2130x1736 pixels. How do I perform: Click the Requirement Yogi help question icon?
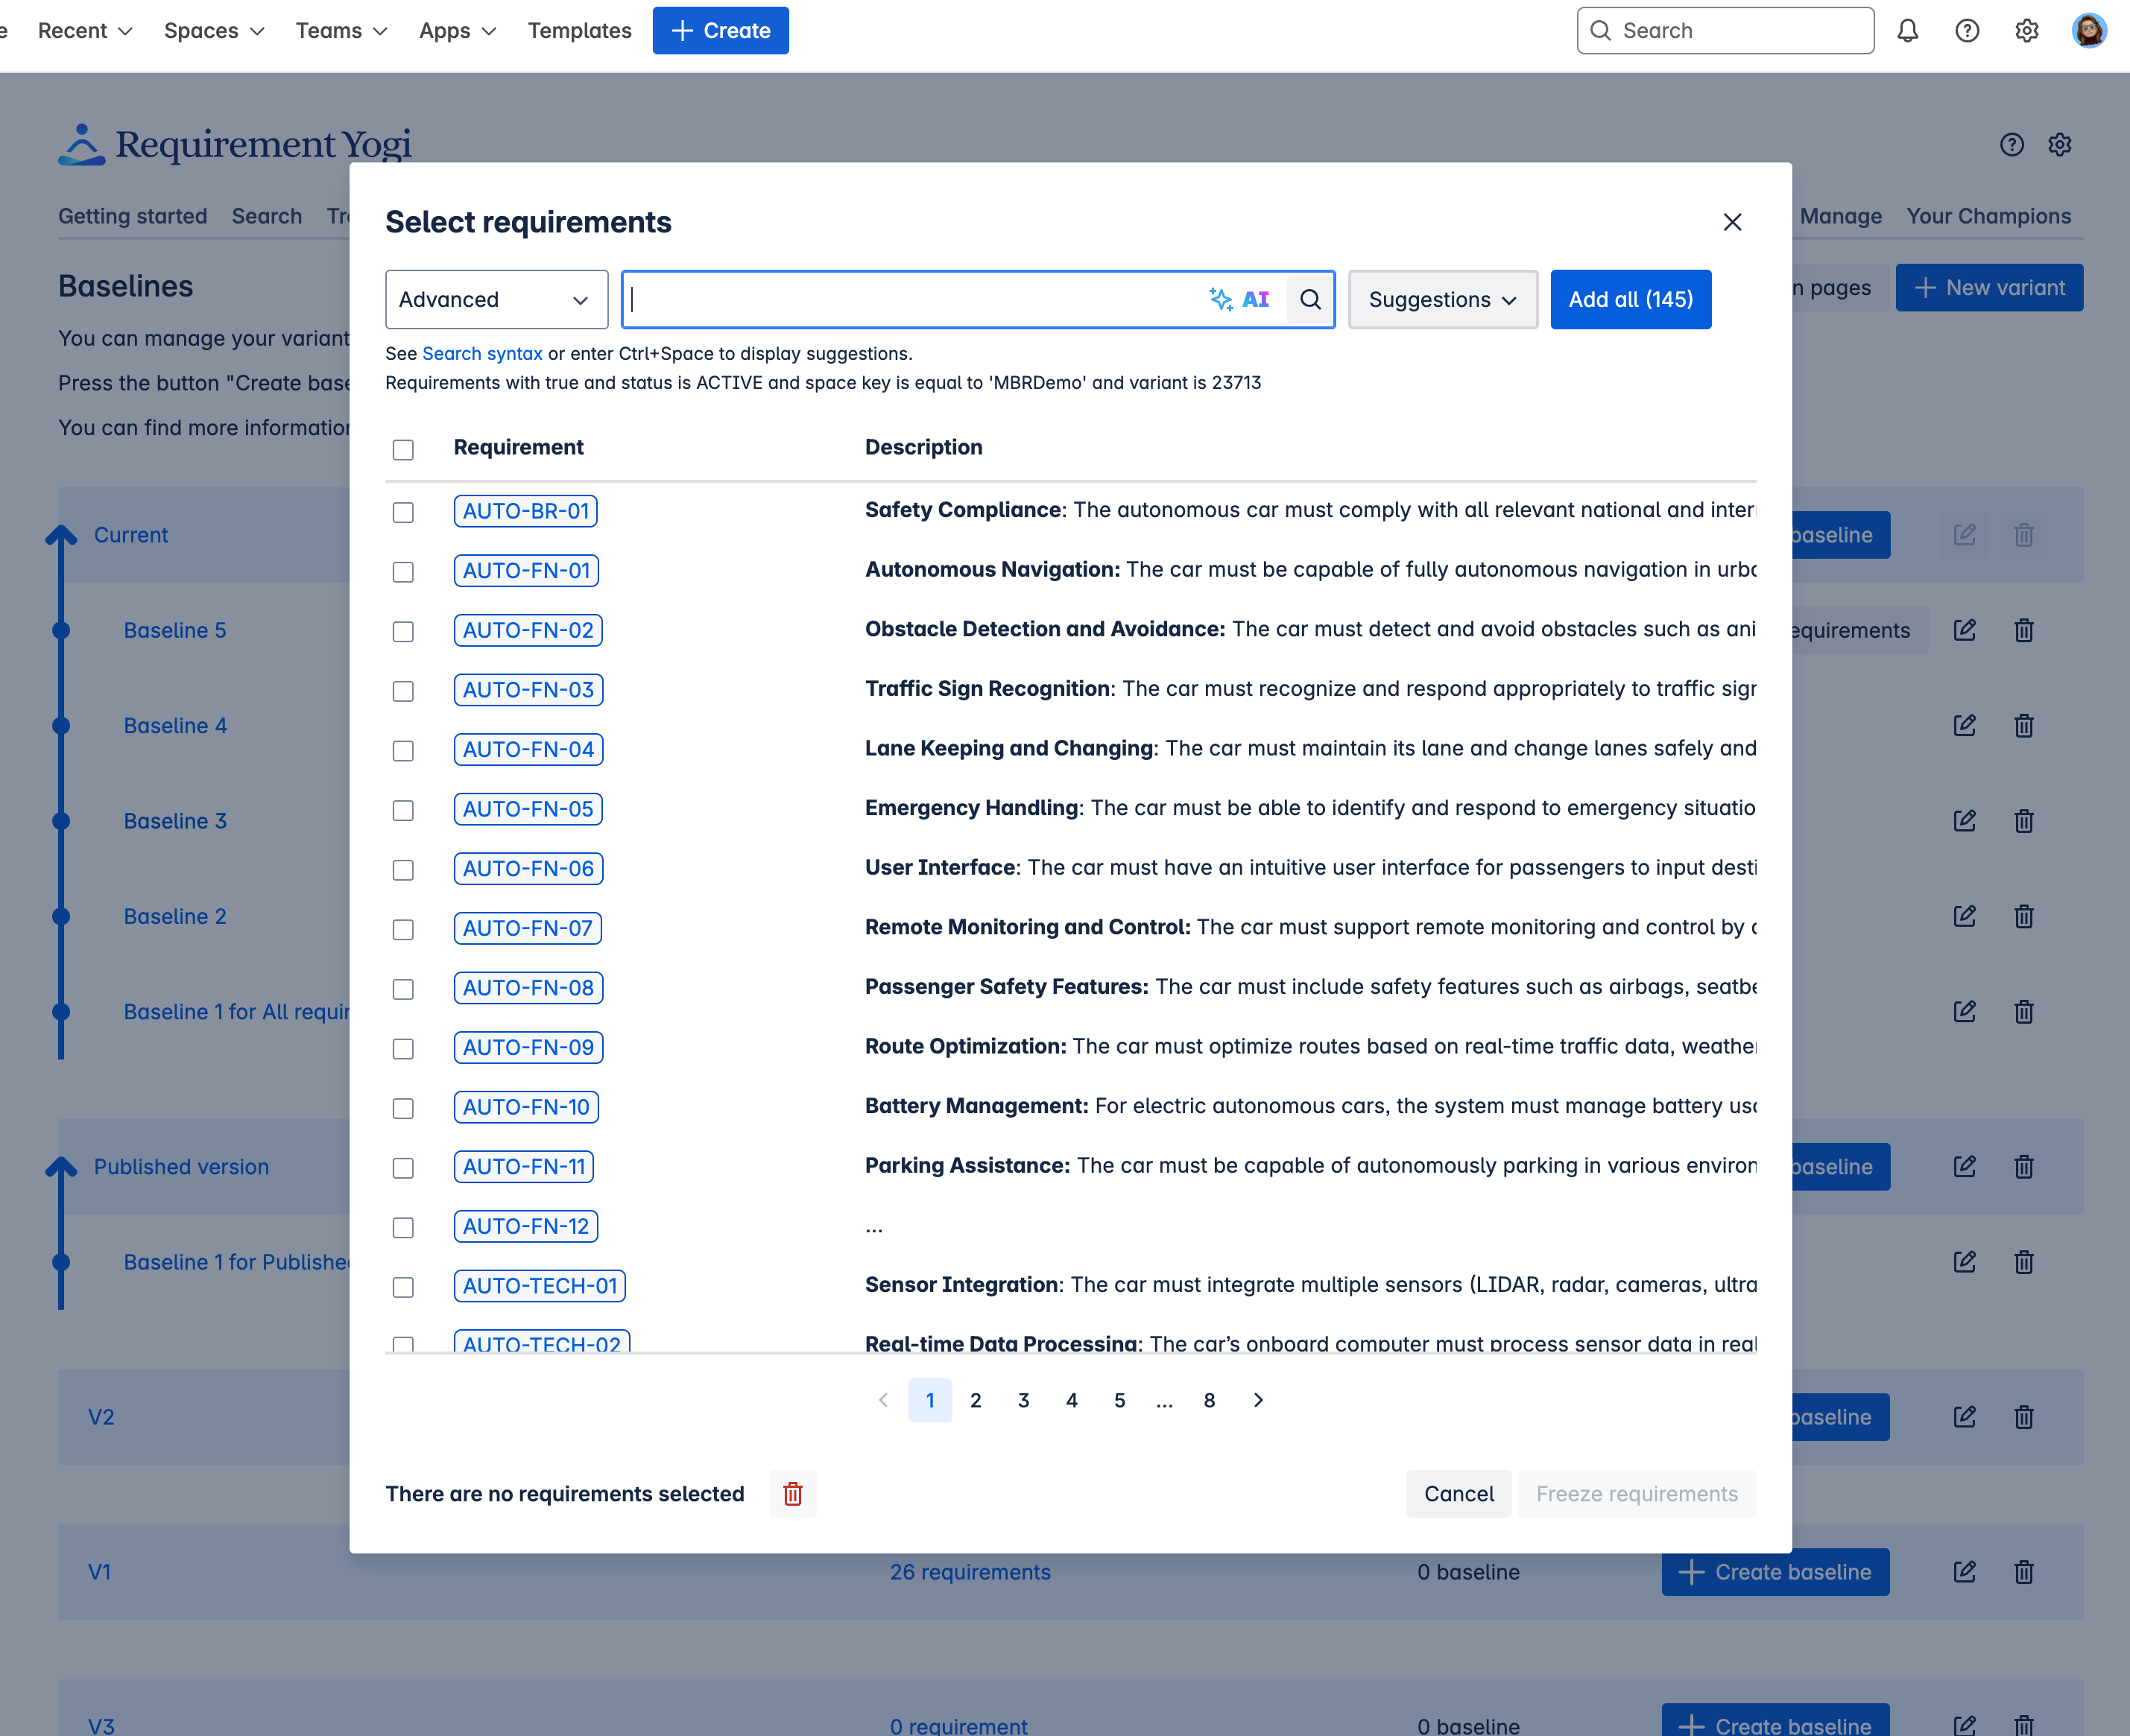coord(2011,145)
